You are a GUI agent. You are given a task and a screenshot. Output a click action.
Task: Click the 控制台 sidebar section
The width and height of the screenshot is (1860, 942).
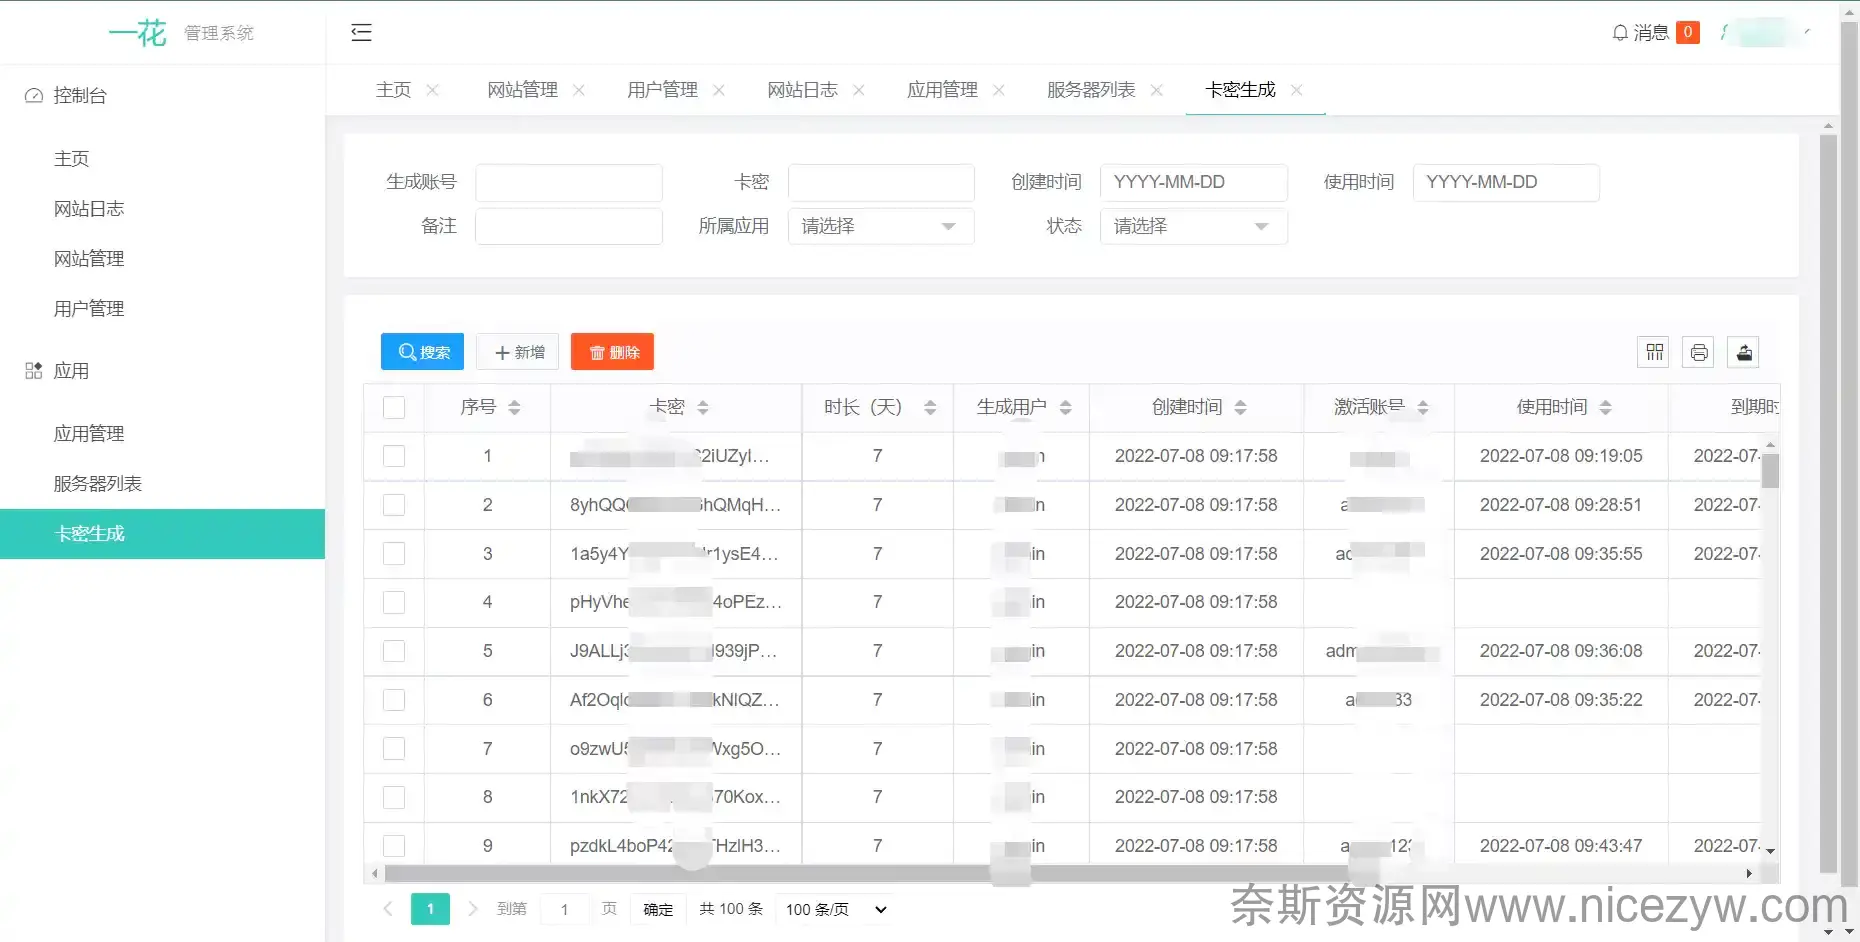coord(80,96)
